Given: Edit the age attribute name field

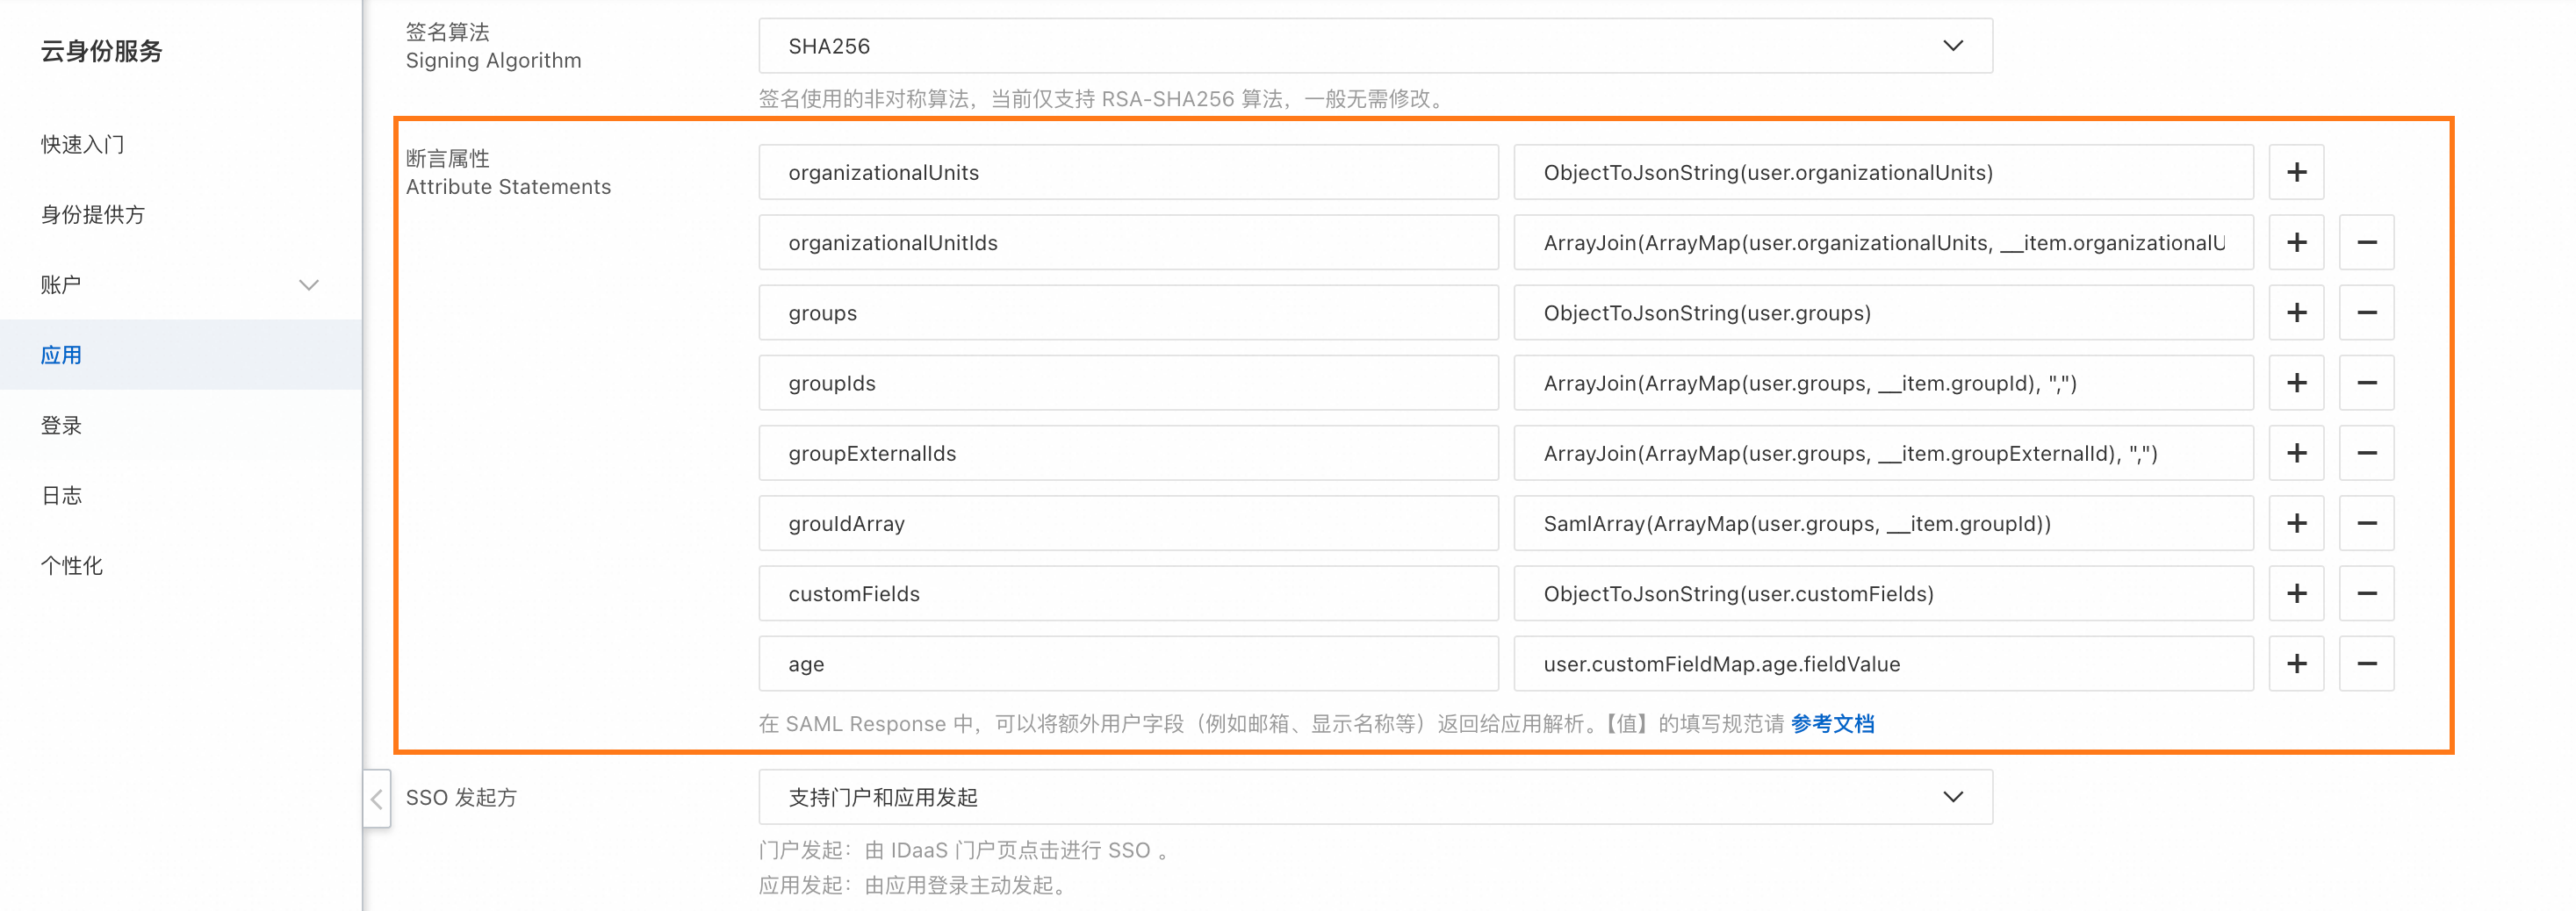Looking at the screenshot, I should coord(1128,664).
